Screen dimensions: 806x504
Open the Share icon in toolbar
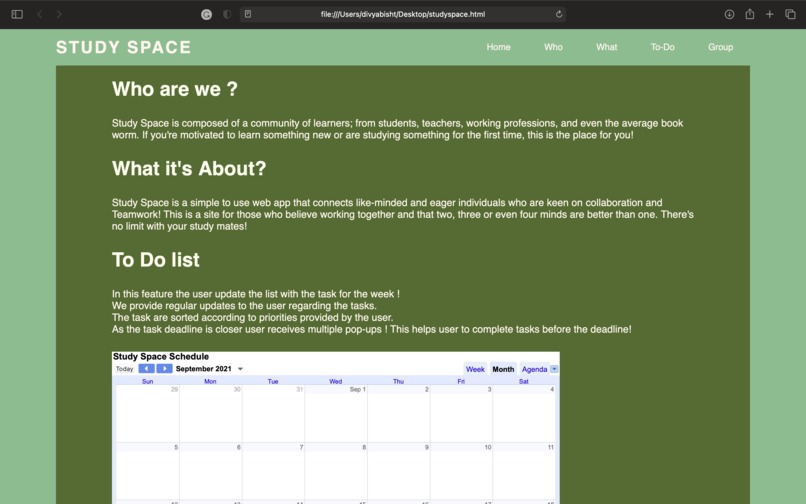point(749,14)
